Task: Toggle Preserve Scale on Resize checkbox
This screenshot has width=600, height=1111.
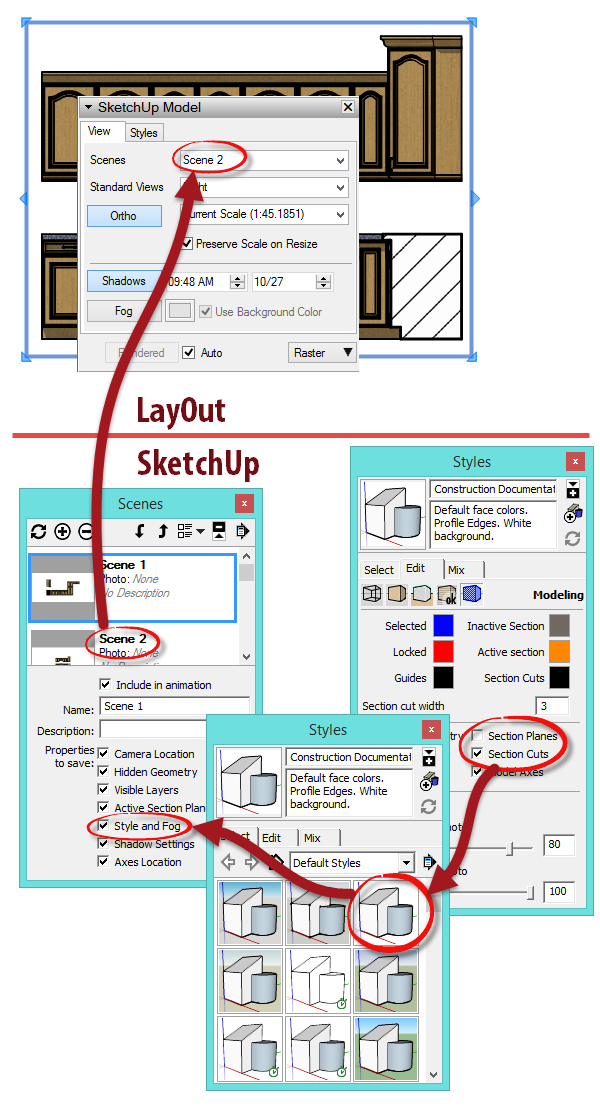Action: coord(187,243)
